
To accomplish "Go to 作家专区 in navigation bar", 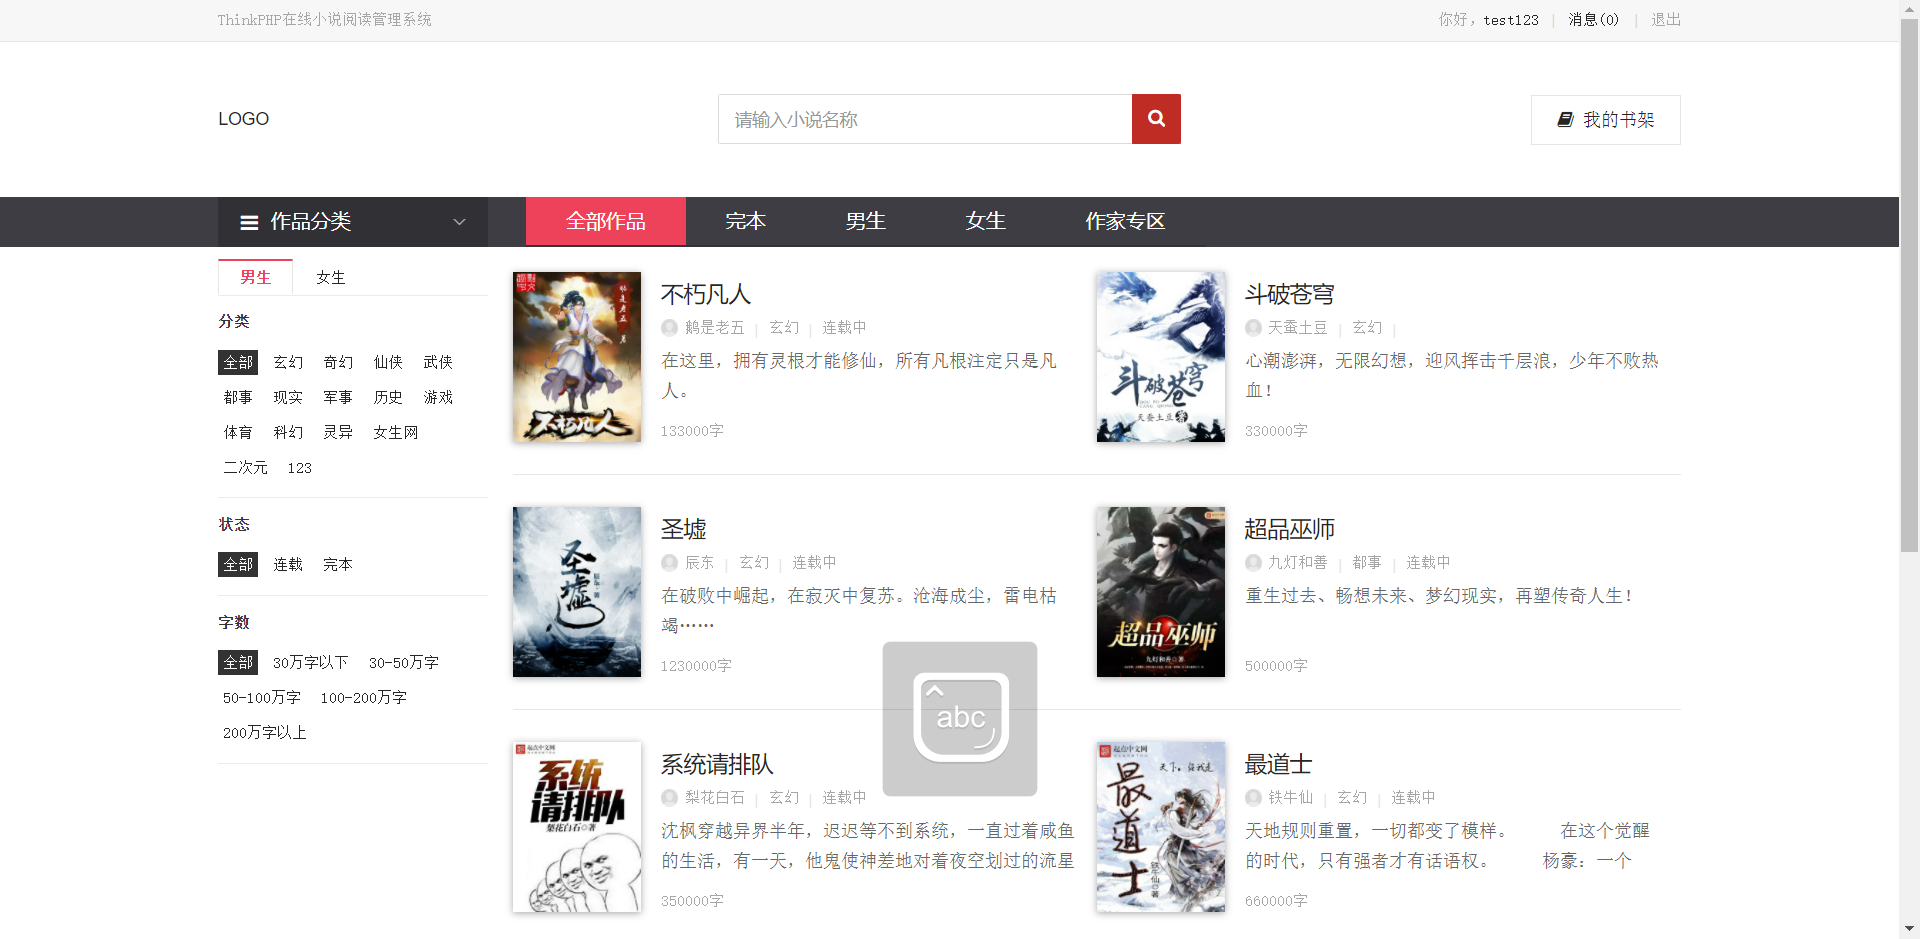I will click(1126, 221).
